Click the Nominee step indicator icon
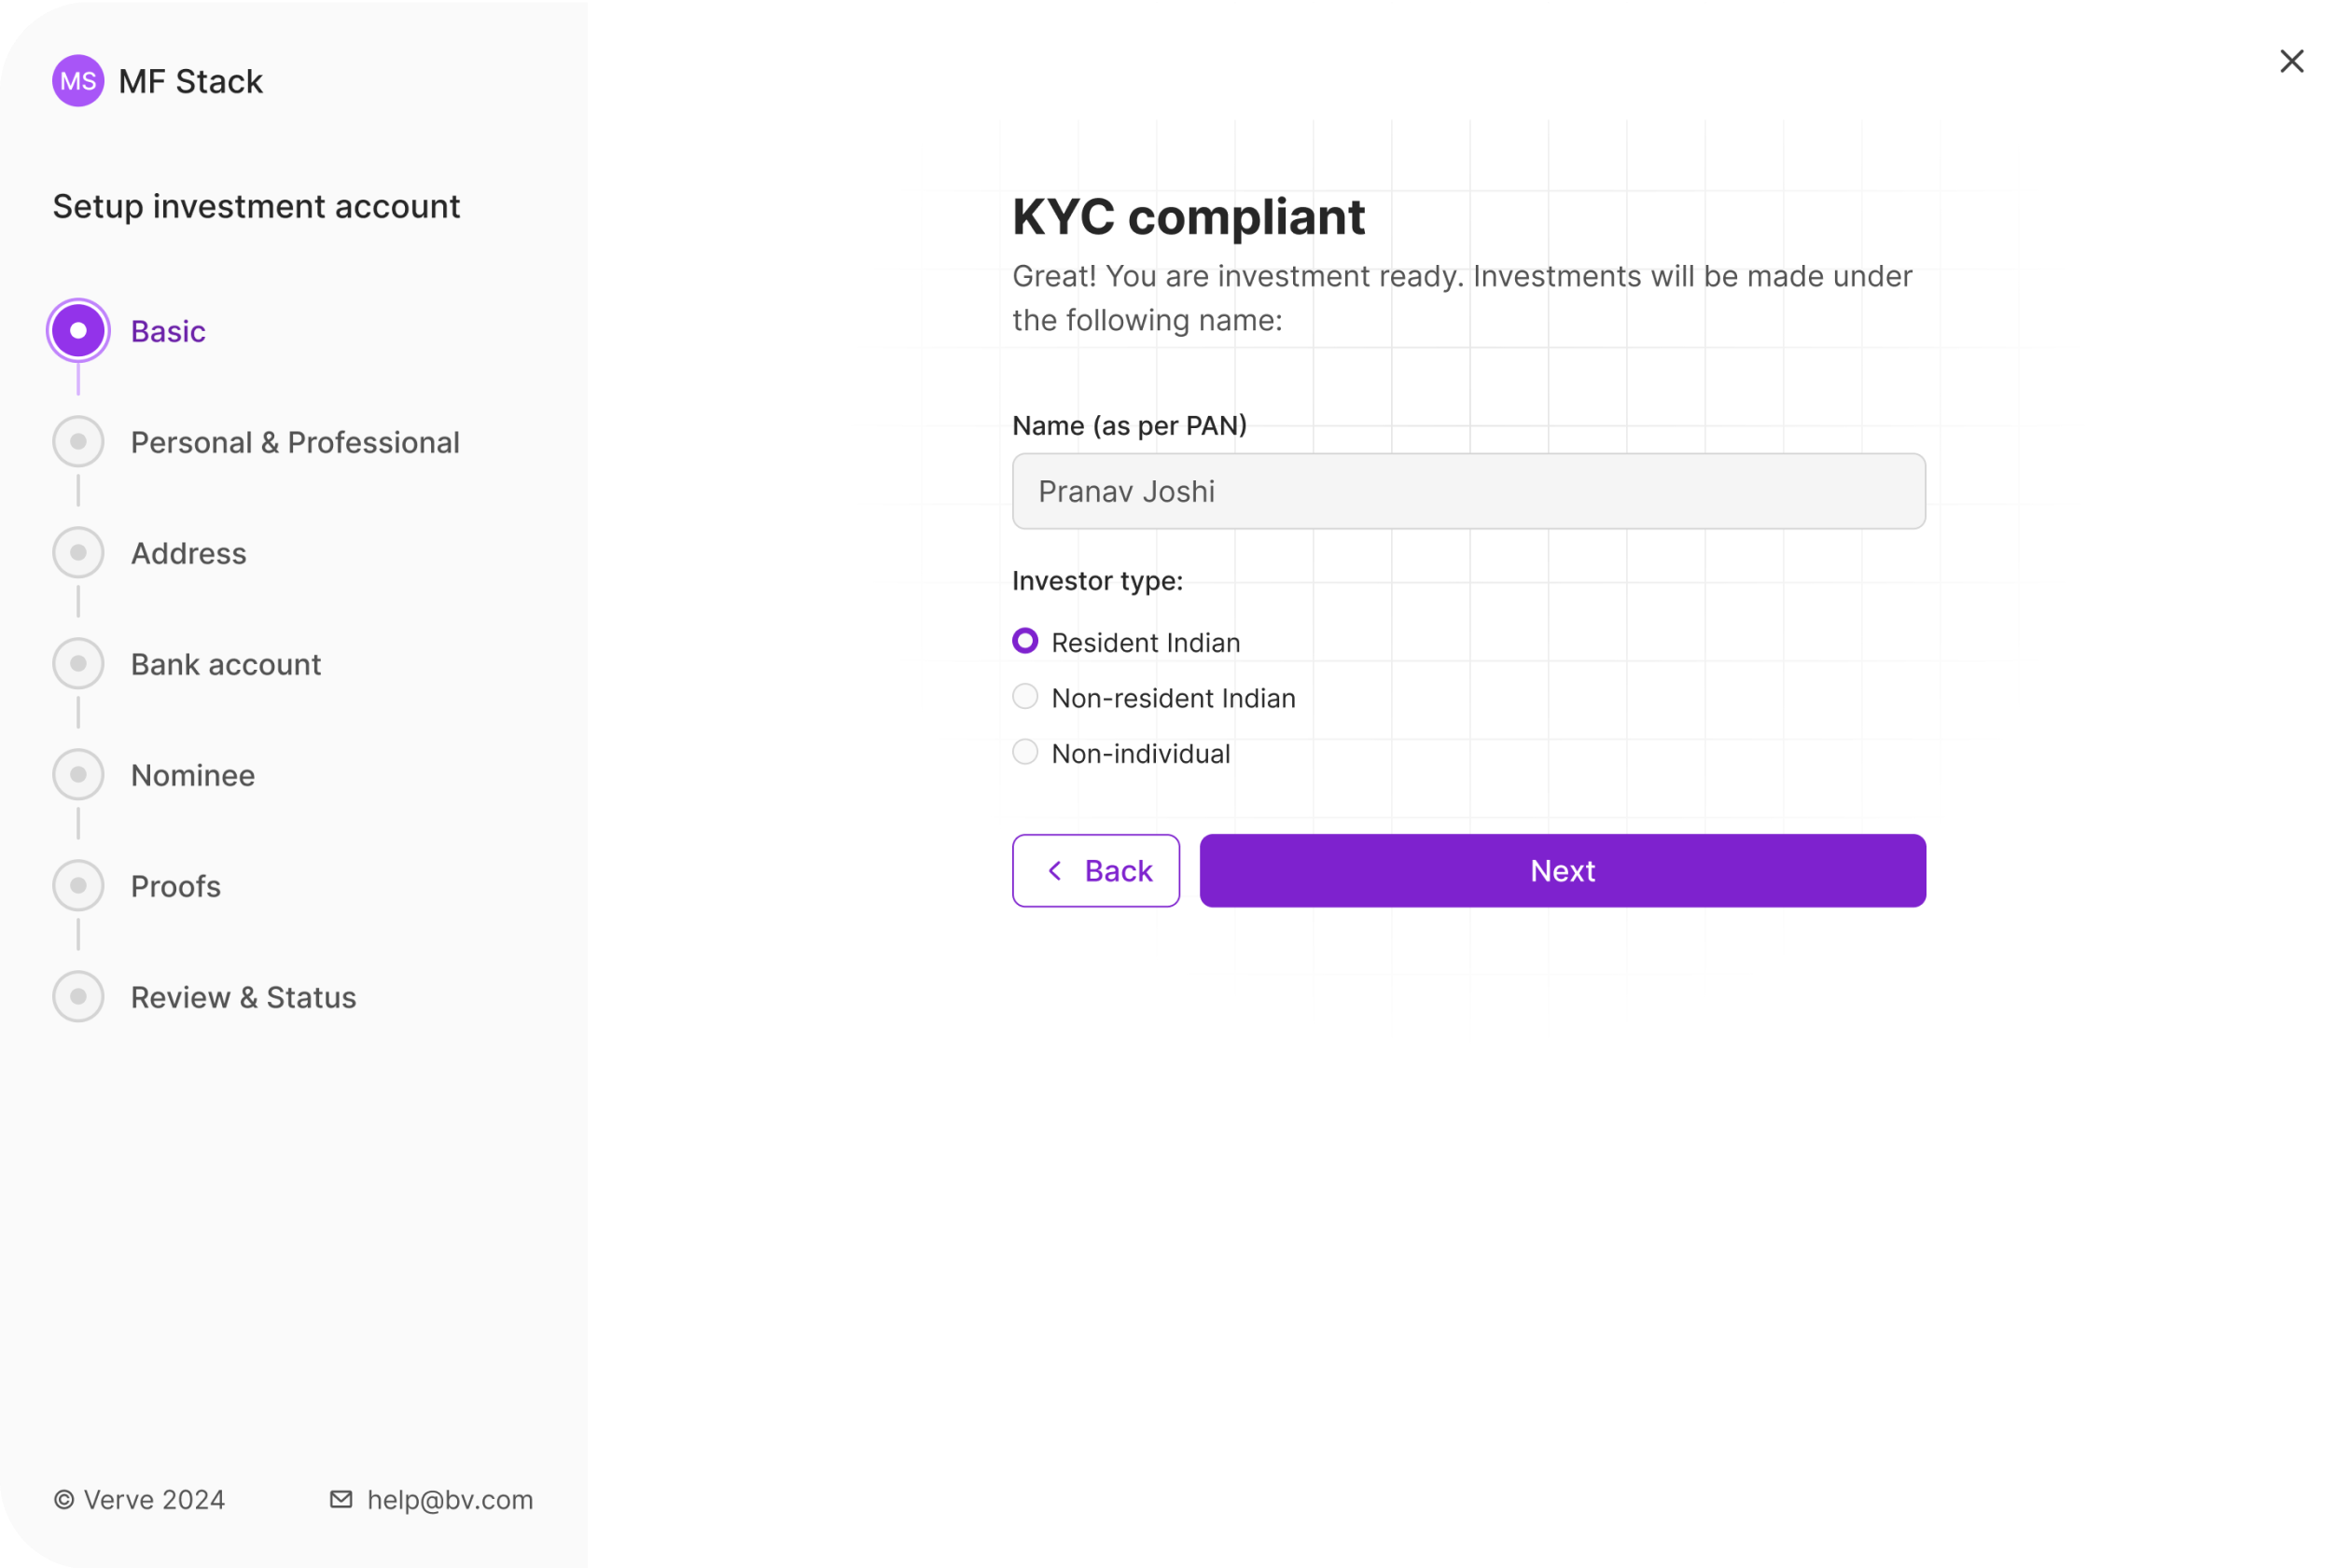 click(78, 773)
